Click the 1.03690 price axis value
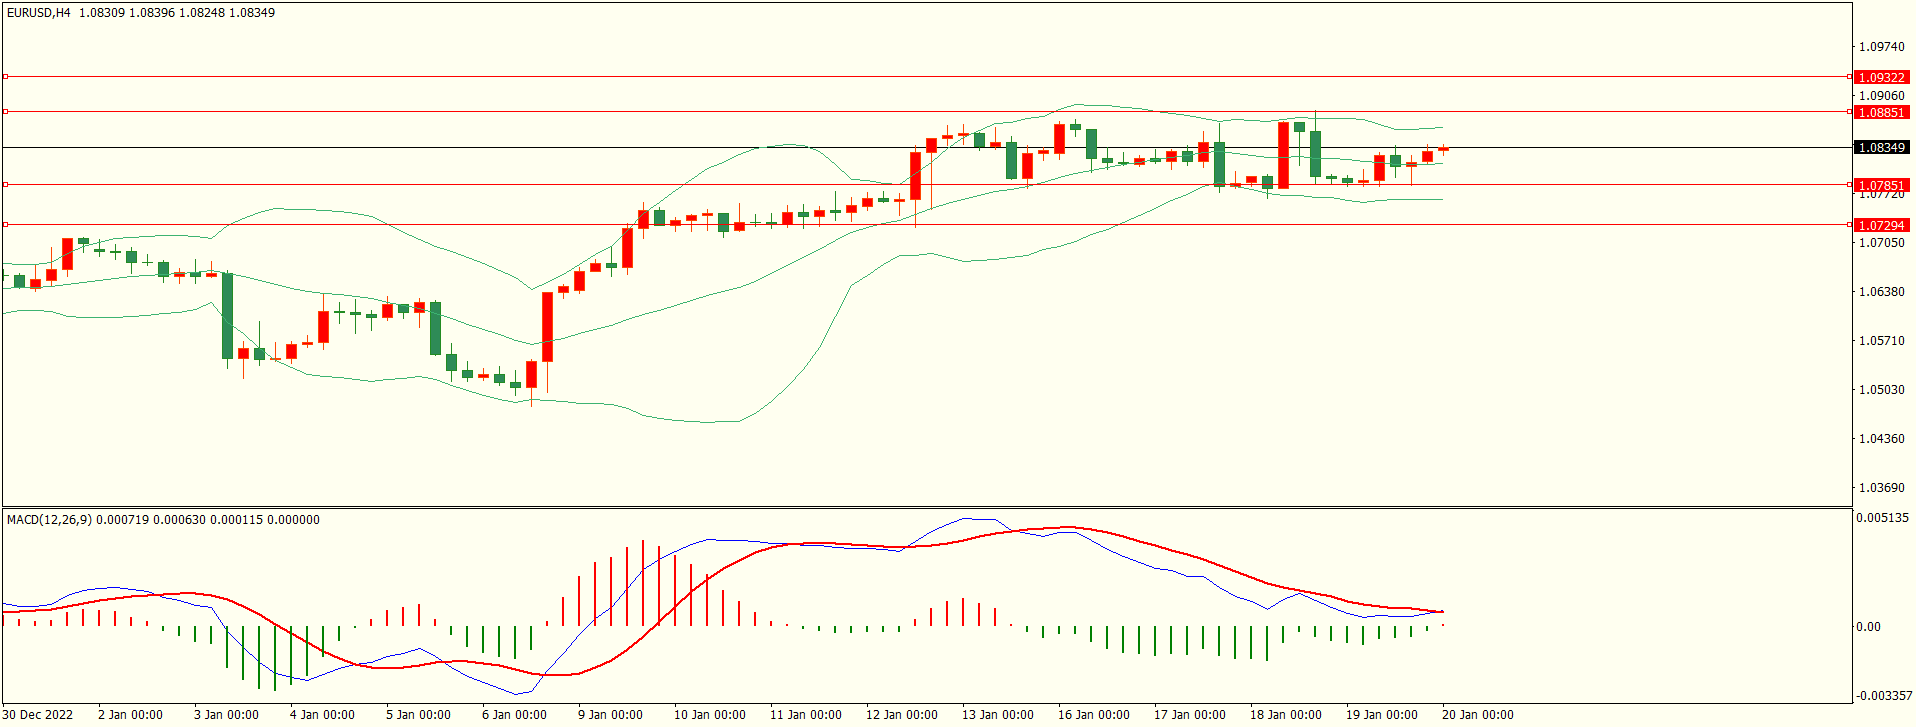 pyautogui.click(x=1881, y=488)
